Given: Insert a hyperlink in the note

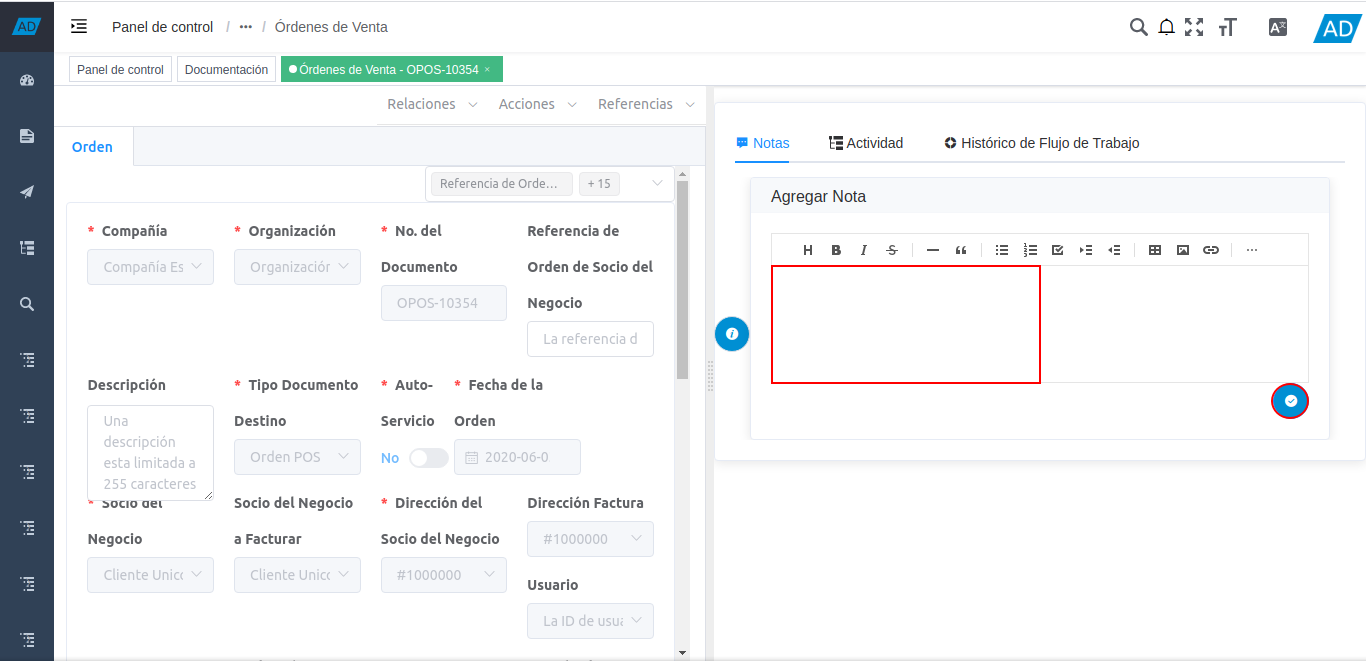Looking at the screenshot, I should (x=1211, y=250).
